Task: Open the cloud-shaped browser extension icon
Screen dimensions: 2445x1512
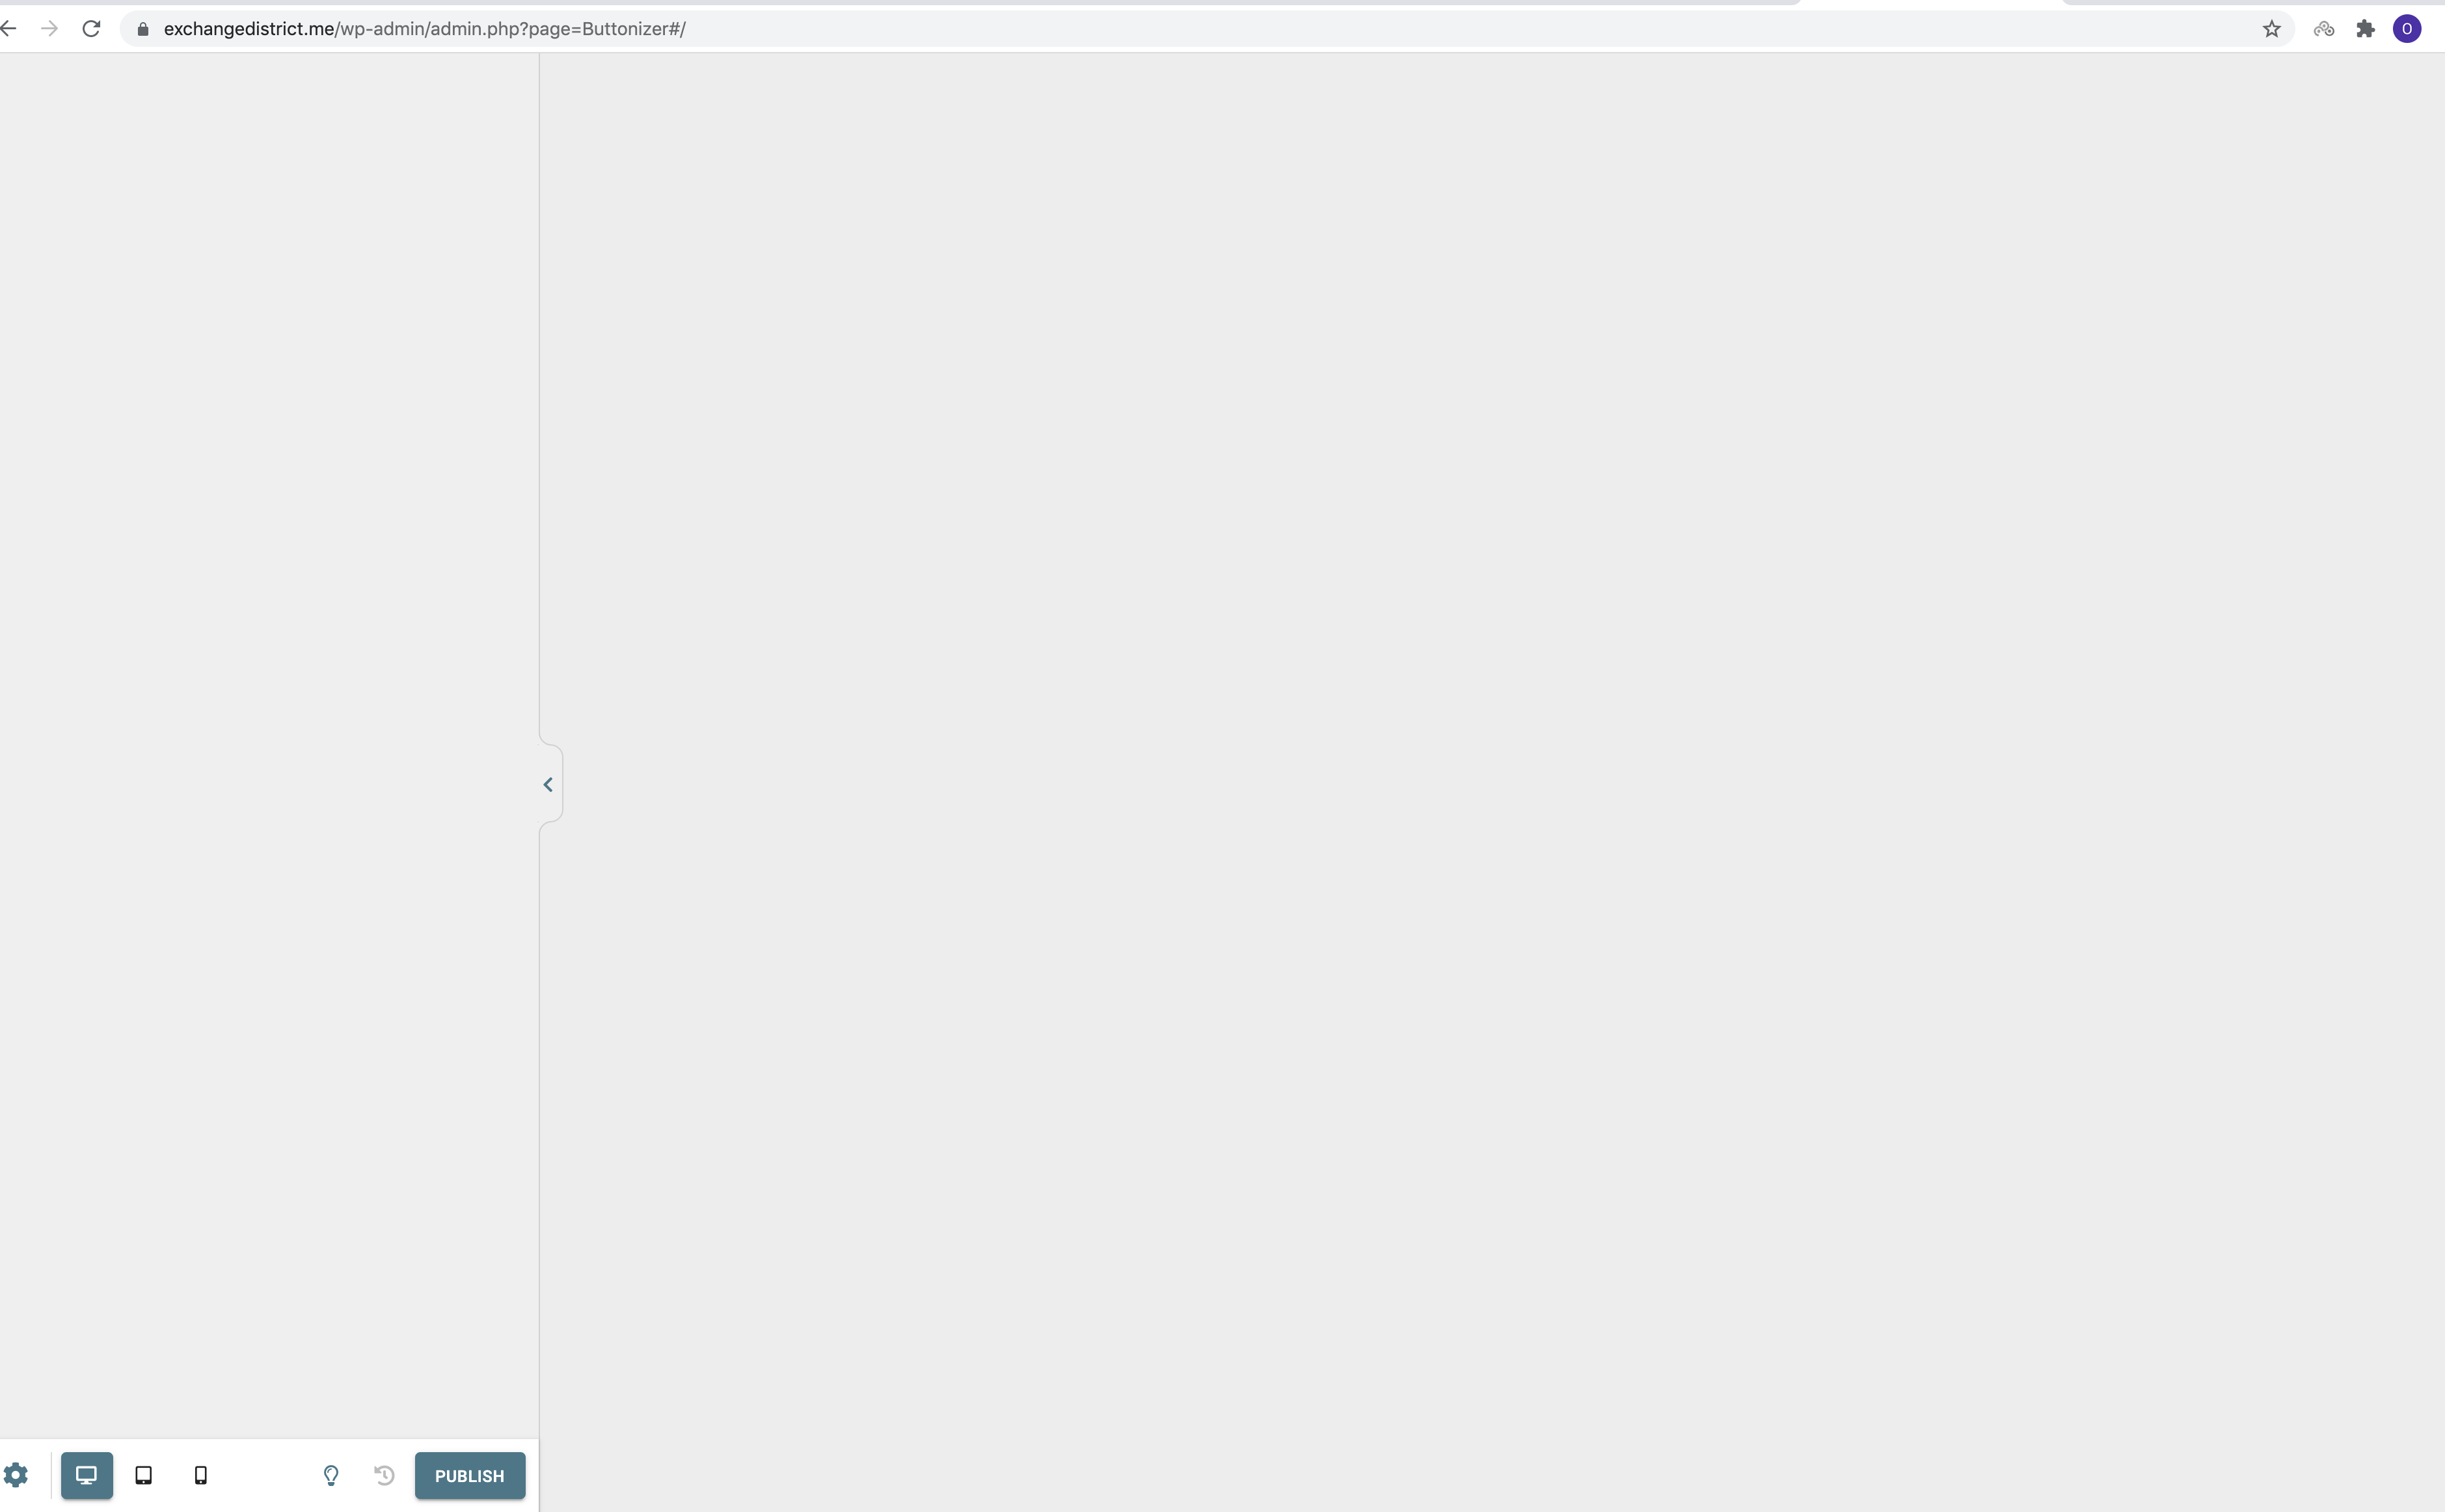Action: tap(2324, 29)
